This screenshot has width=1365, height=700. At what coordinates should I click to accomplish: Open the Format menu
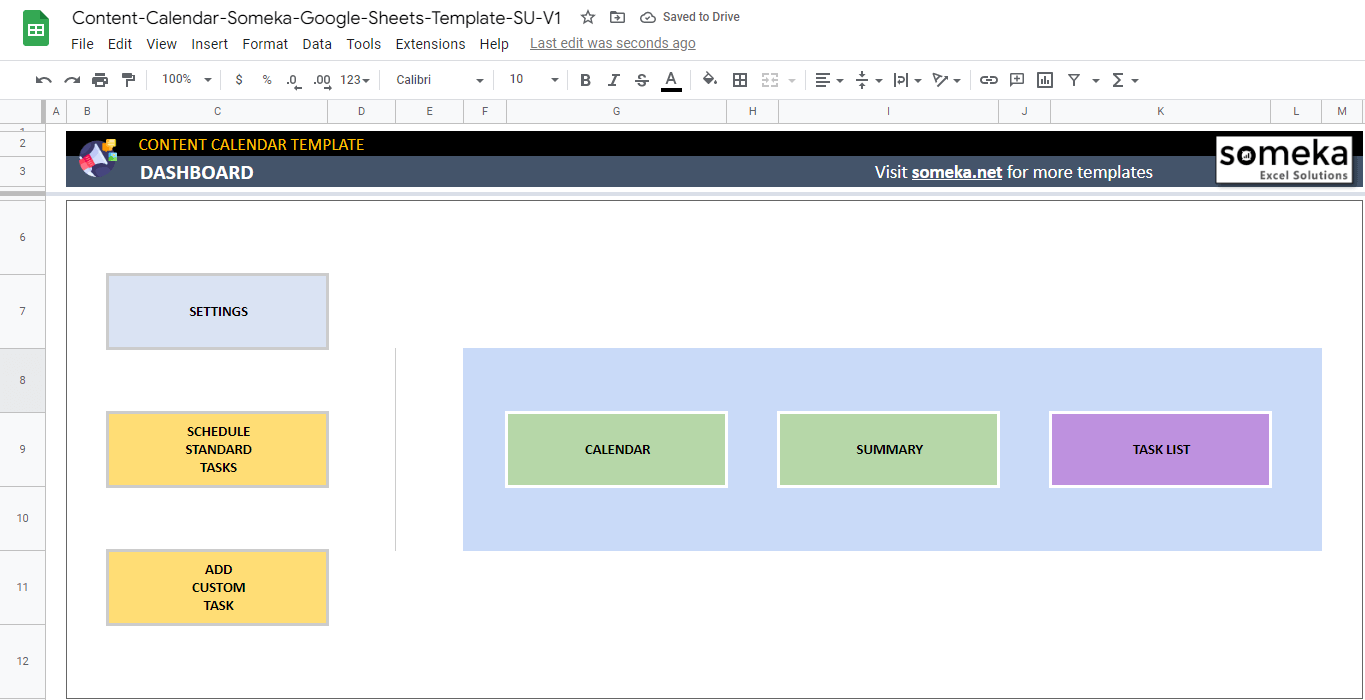coord(265,44)
